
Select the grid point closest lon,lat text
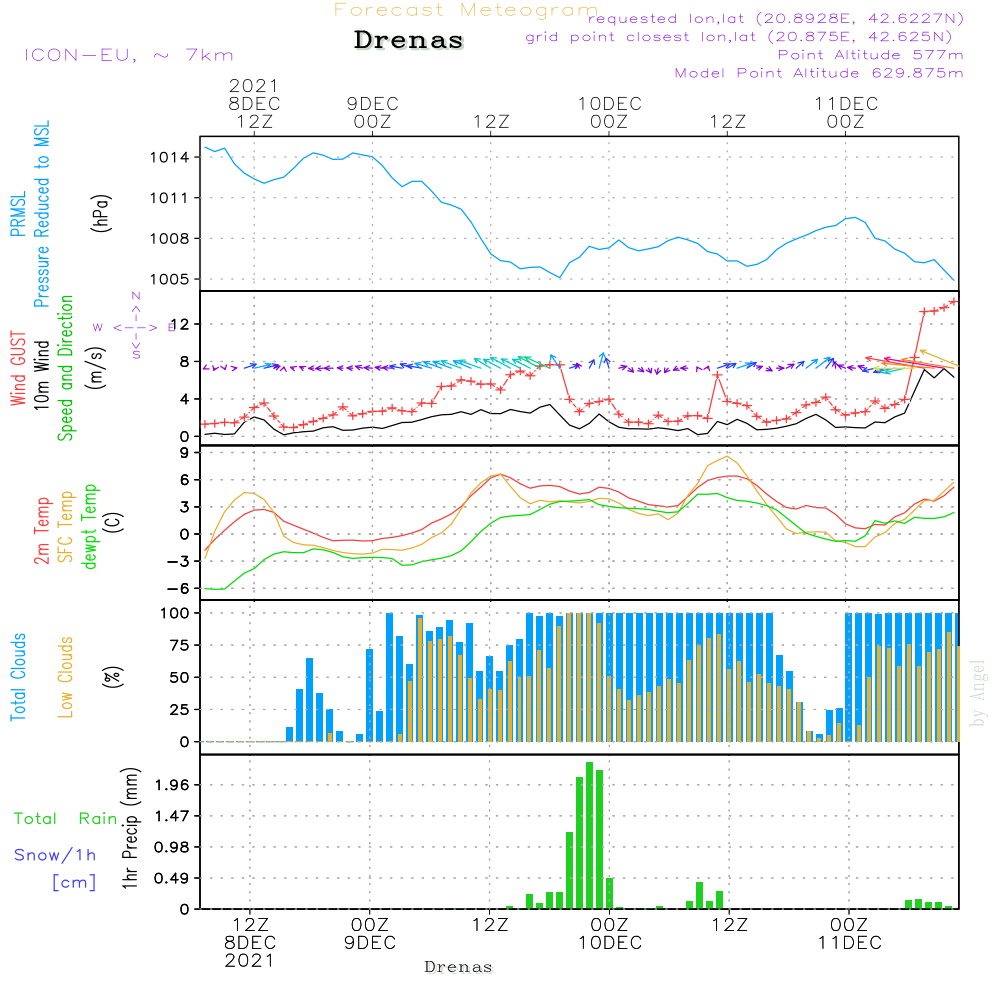745,37
